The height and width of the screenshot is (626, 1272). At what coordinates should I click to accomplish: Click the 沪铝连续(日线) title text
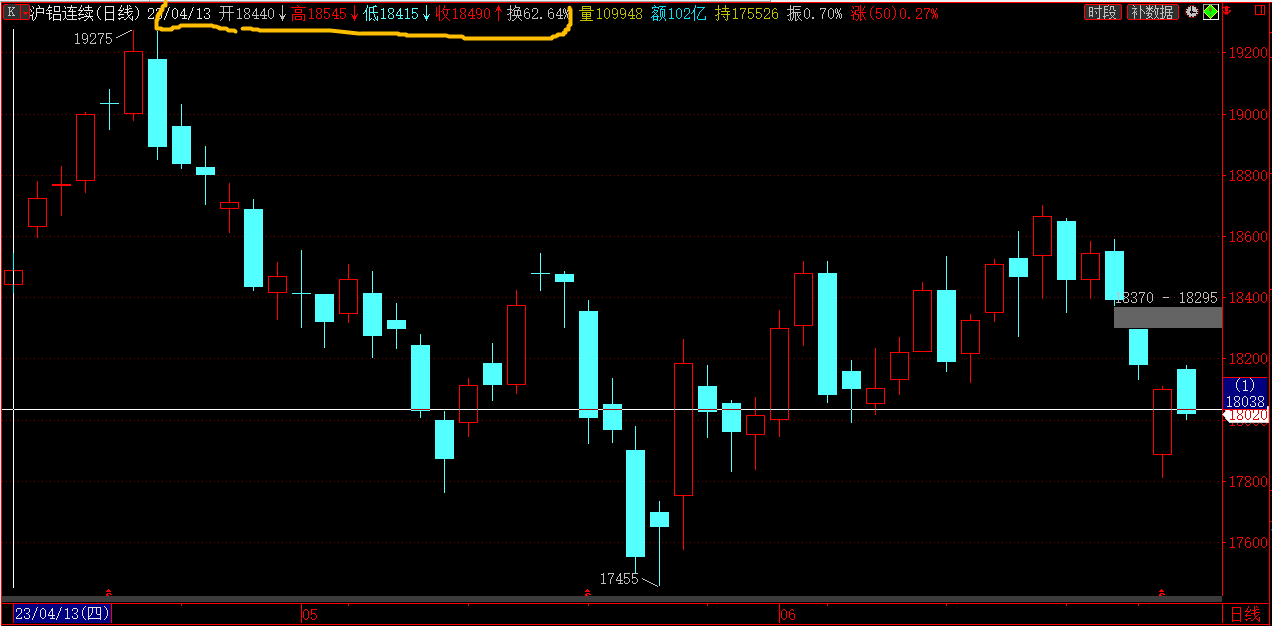[84, 14]
